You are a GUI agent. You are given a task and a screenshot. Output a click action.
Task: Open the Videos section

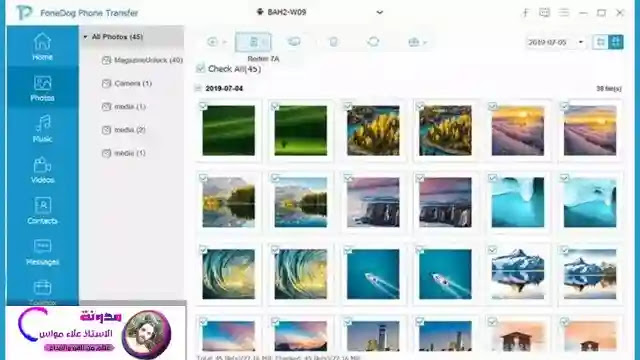click(x=42, y=170)
